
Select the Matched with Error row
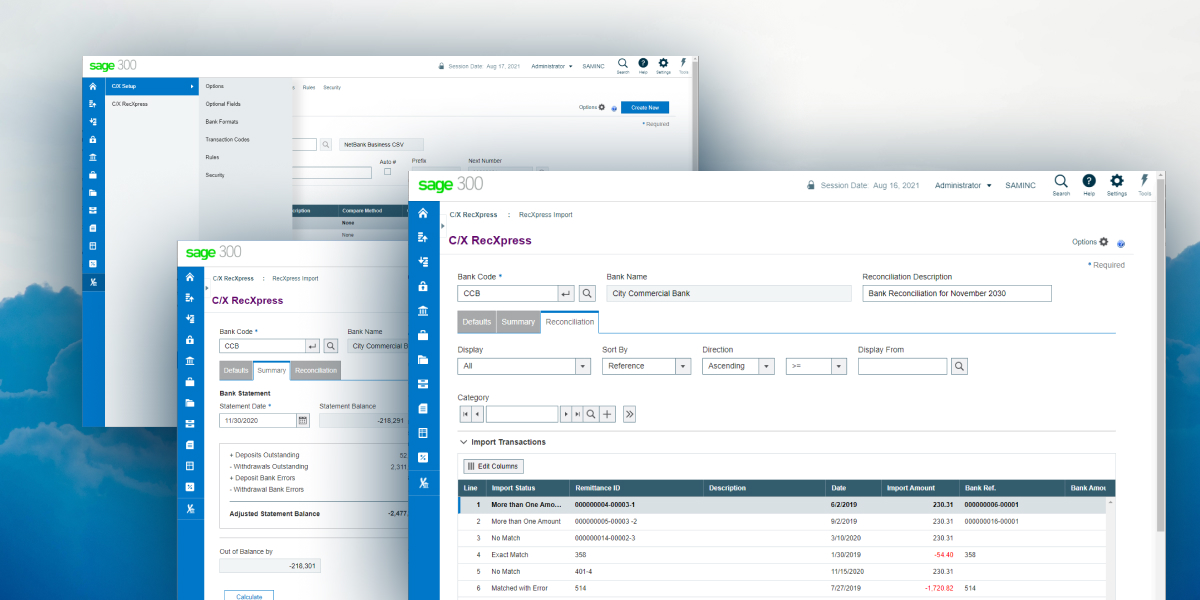[782, 588]
